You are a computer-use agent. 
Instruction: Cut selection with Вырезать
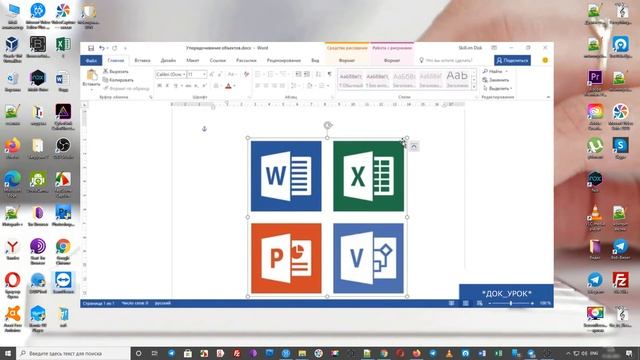point(116,71)
